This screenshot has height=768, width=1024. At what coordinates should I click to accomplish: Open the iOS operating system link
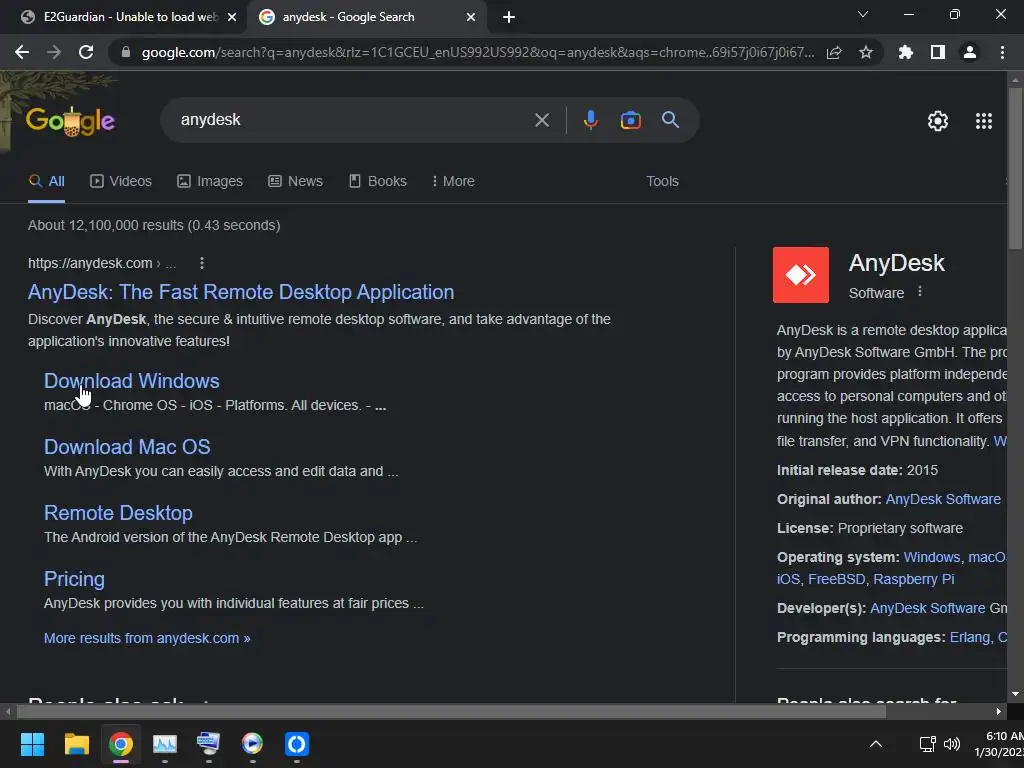point(788,579)
